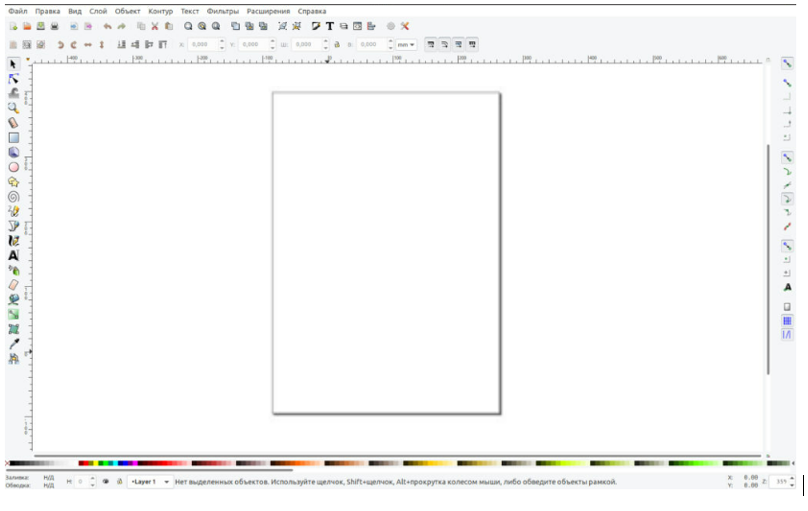The image size is (808, 511).
Task: Select the Spray tool
Action: [x=13, y=270]
